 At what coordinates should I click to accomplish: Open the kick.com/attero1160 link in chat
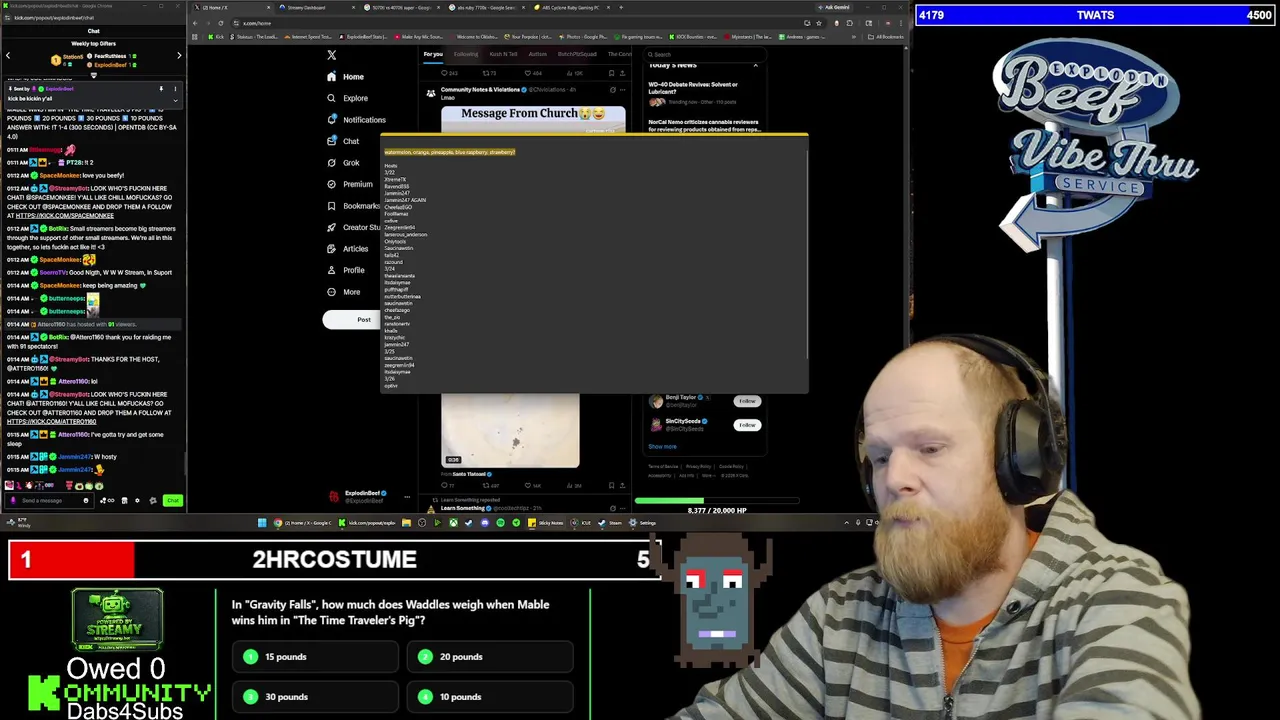(51, 422)
